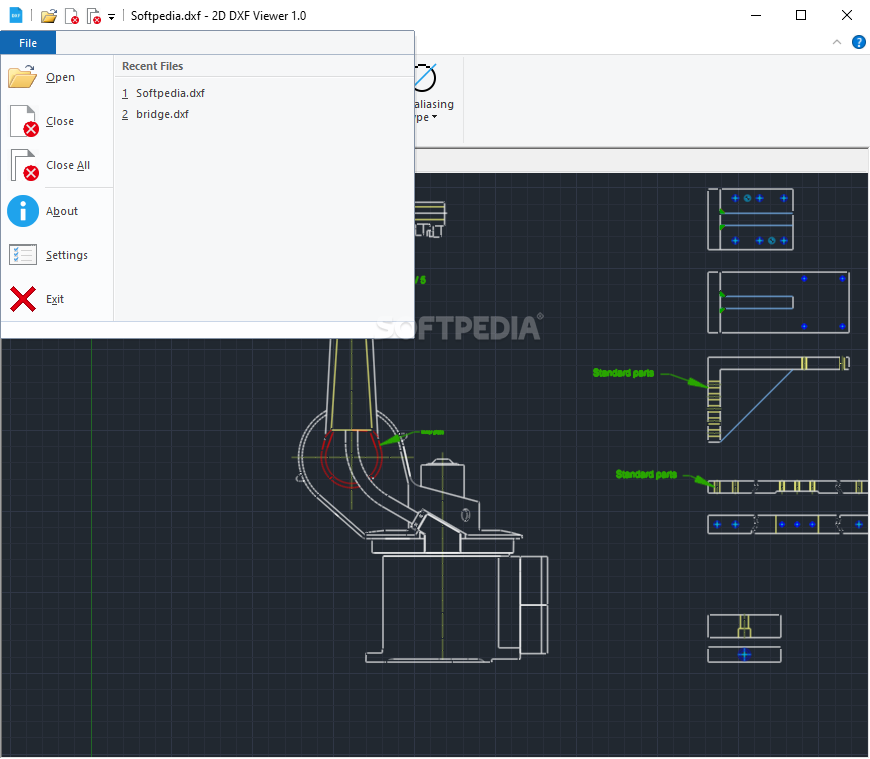Close the 2D DXF Viewer window
Viewport: 870px width, 759px height.
[847, 16]
